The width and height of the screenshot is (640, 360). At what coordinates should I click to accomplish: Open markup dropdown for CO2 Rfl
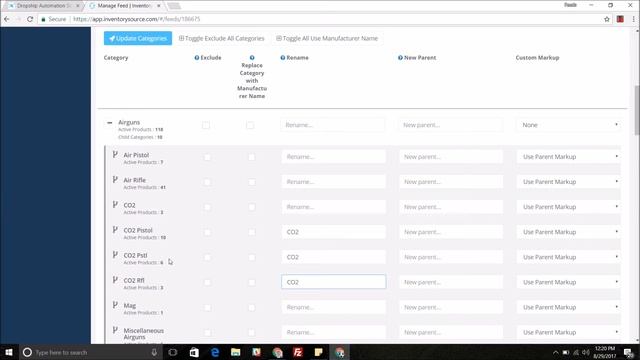click(x=569, y=282)
